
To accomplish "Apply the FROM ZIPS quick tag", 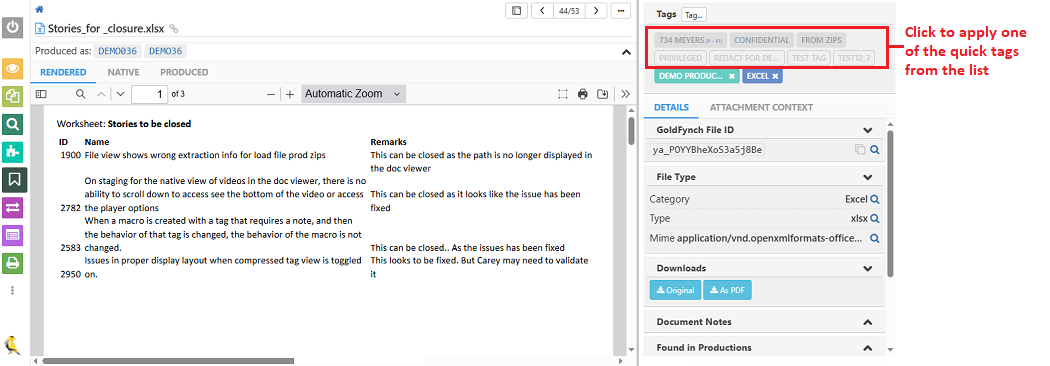I will (822, 40).
